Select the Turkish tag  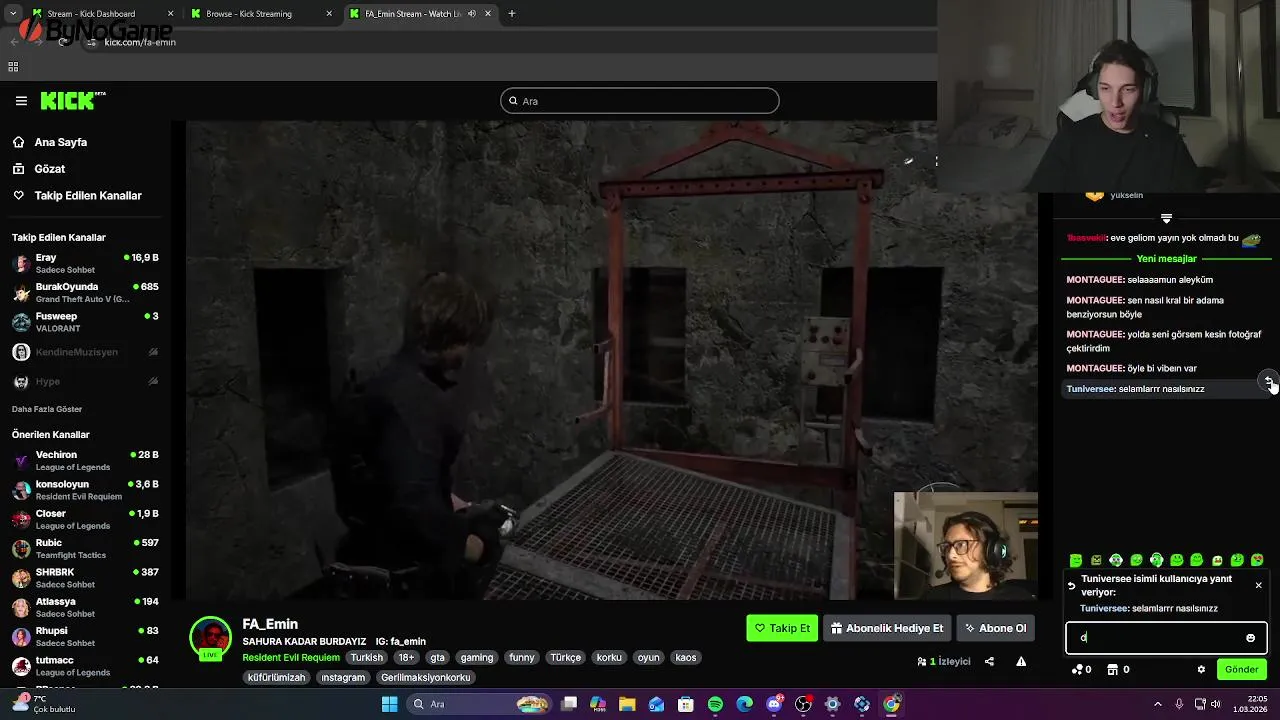[x=367, y=657]
